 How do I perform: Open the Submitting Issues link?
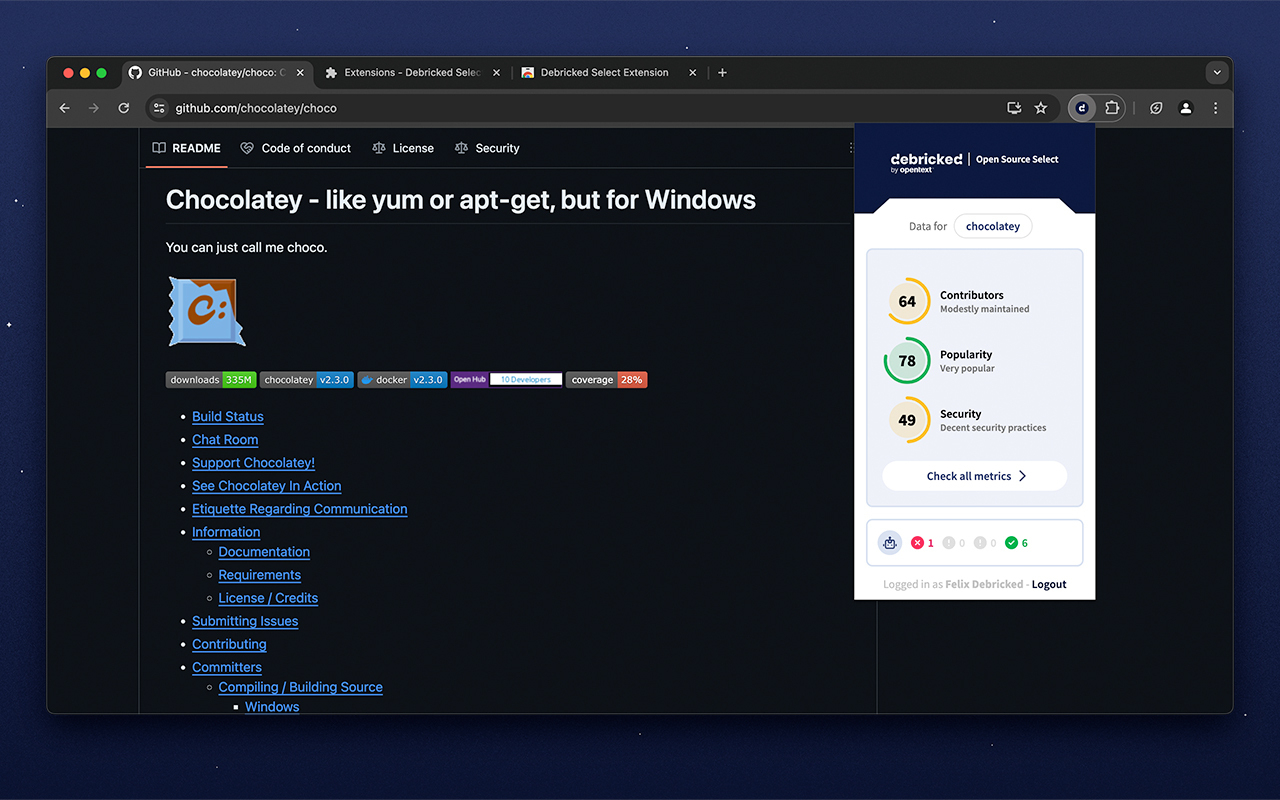(245, 621)
